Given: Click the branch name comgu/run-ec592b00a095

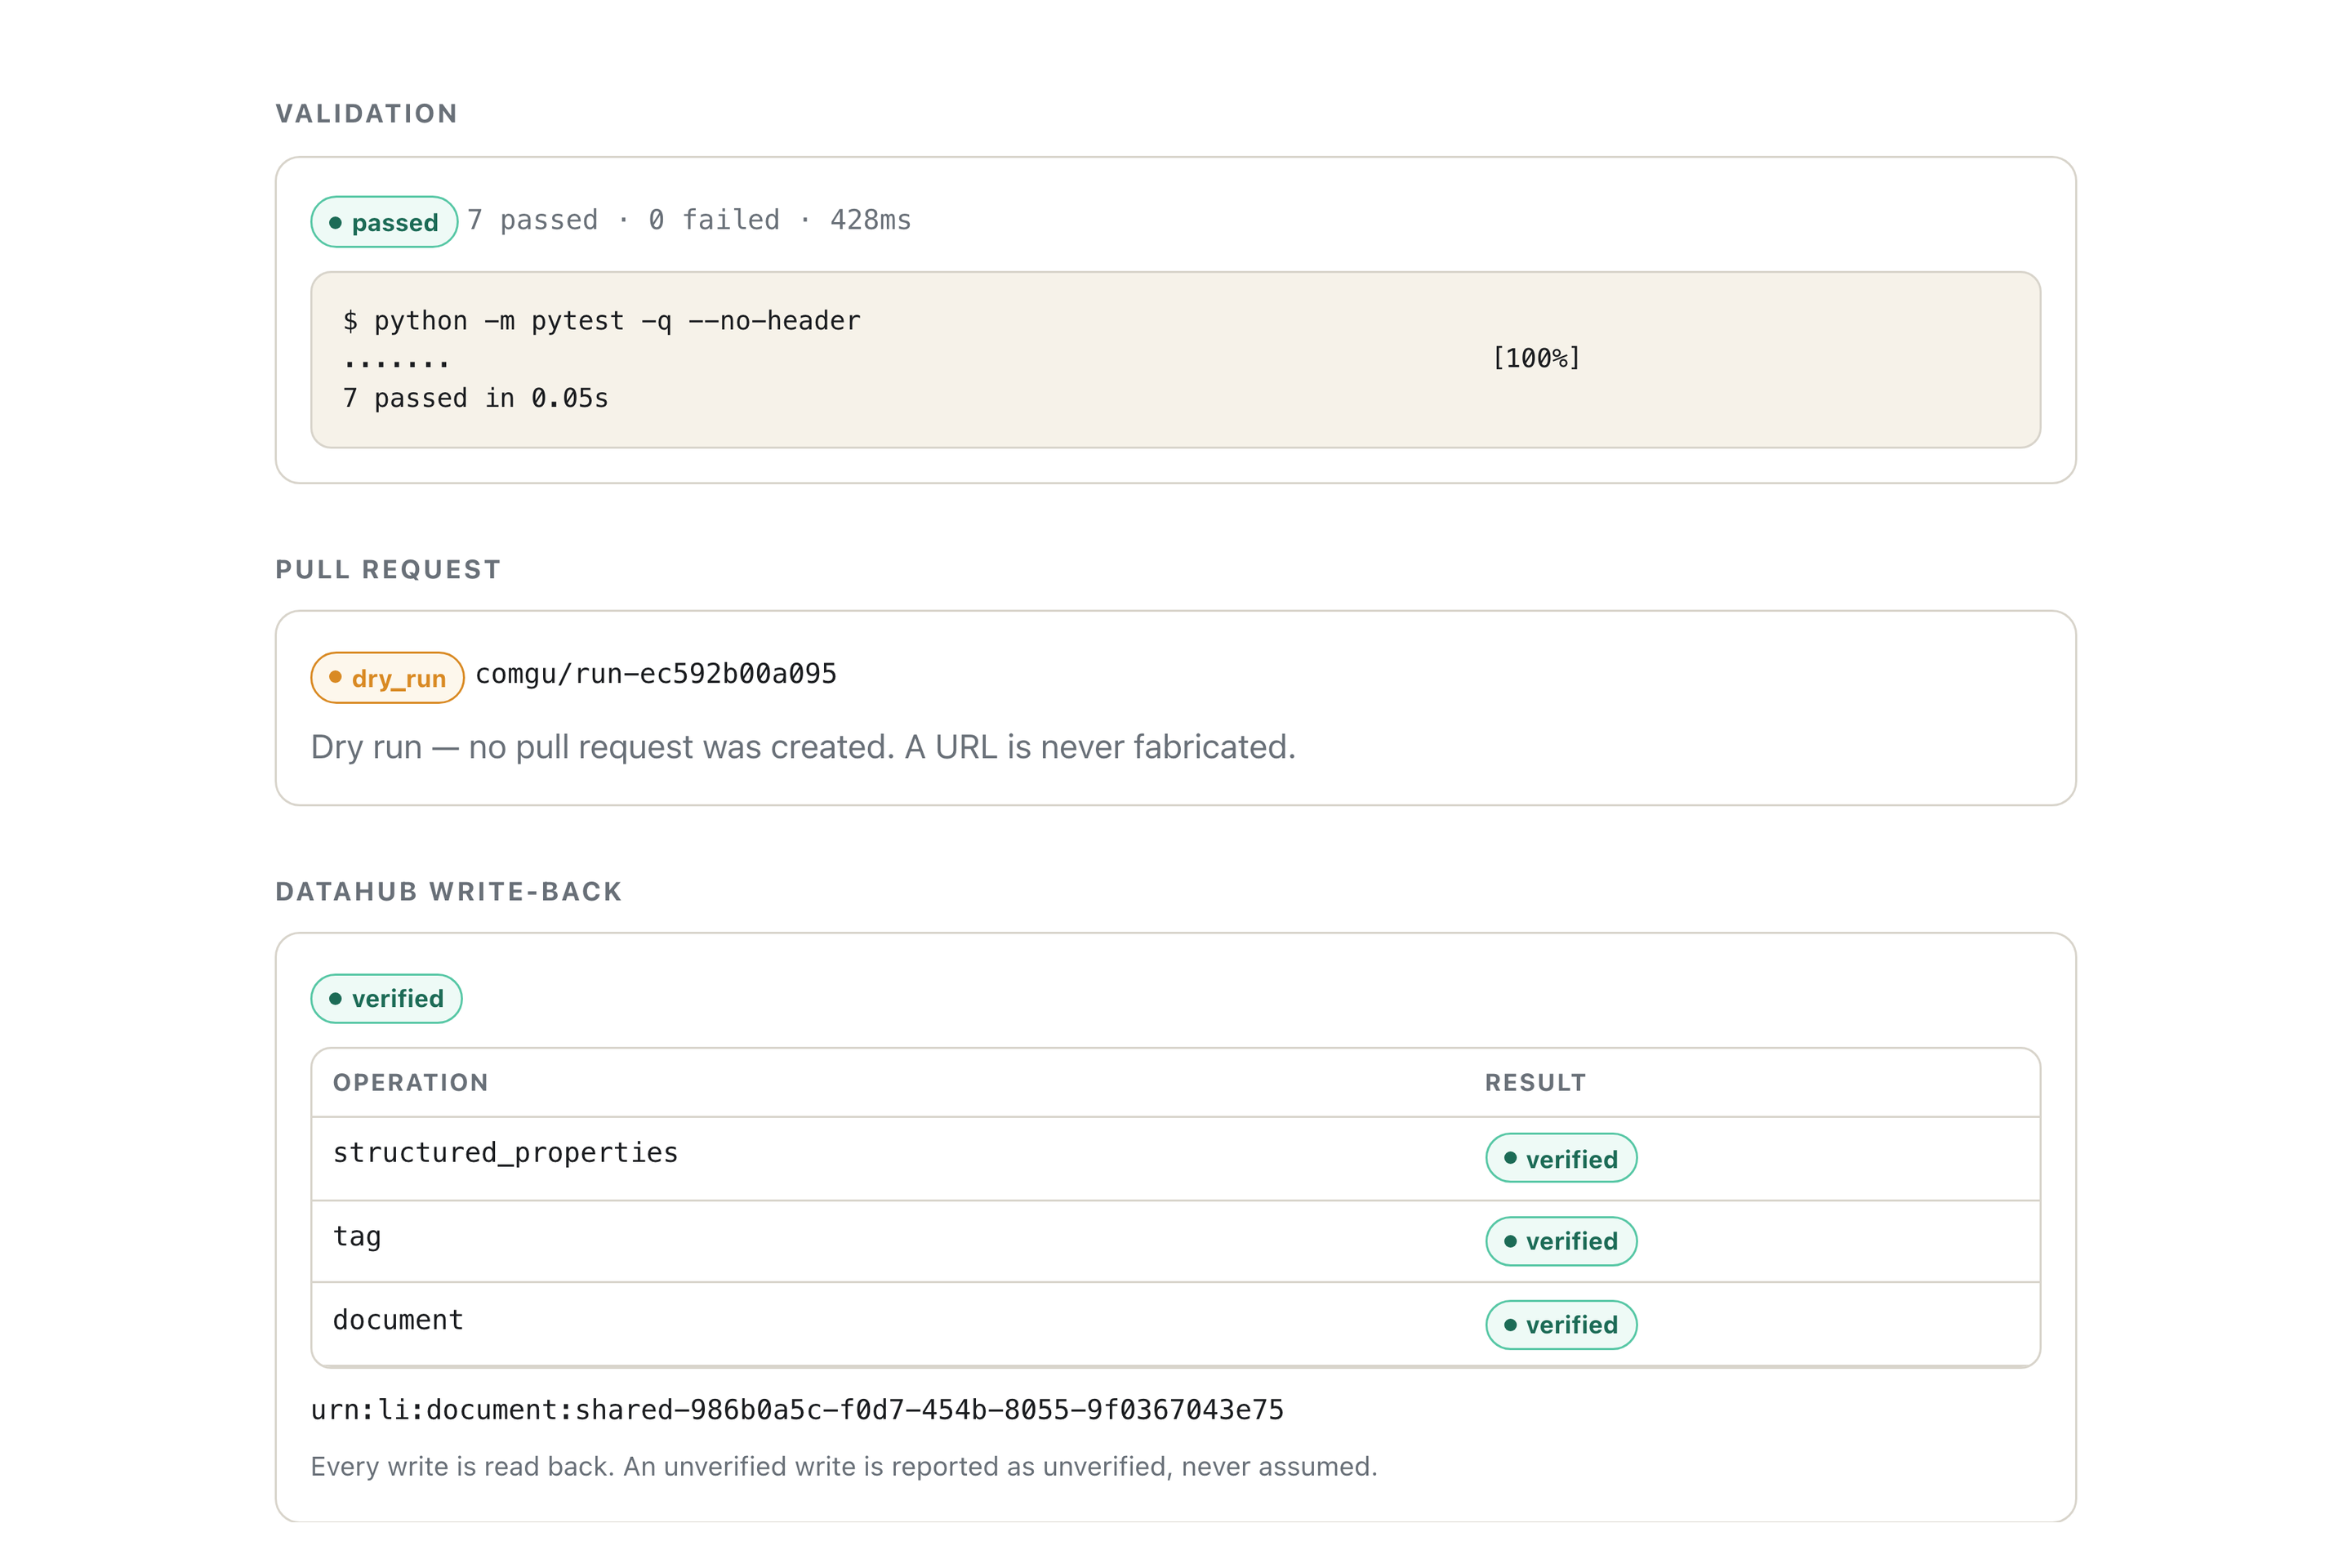Looking at the screenshot, I should coord(656,674).
